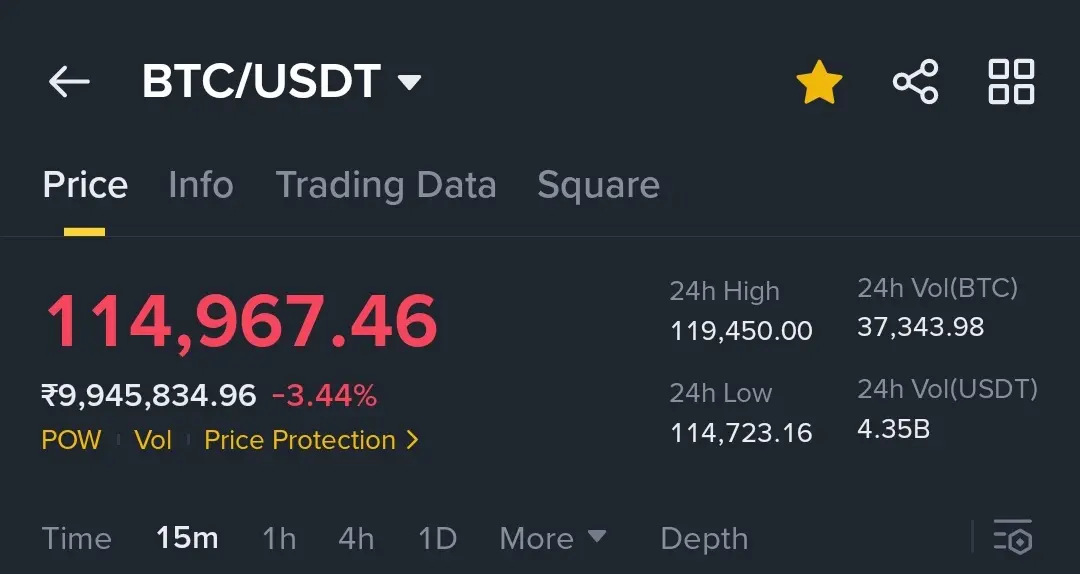The width and height of the screenshot is (1080, 574).
Task: Click the POW tag link
Action: pyautogui.click(x=72, y=440)
